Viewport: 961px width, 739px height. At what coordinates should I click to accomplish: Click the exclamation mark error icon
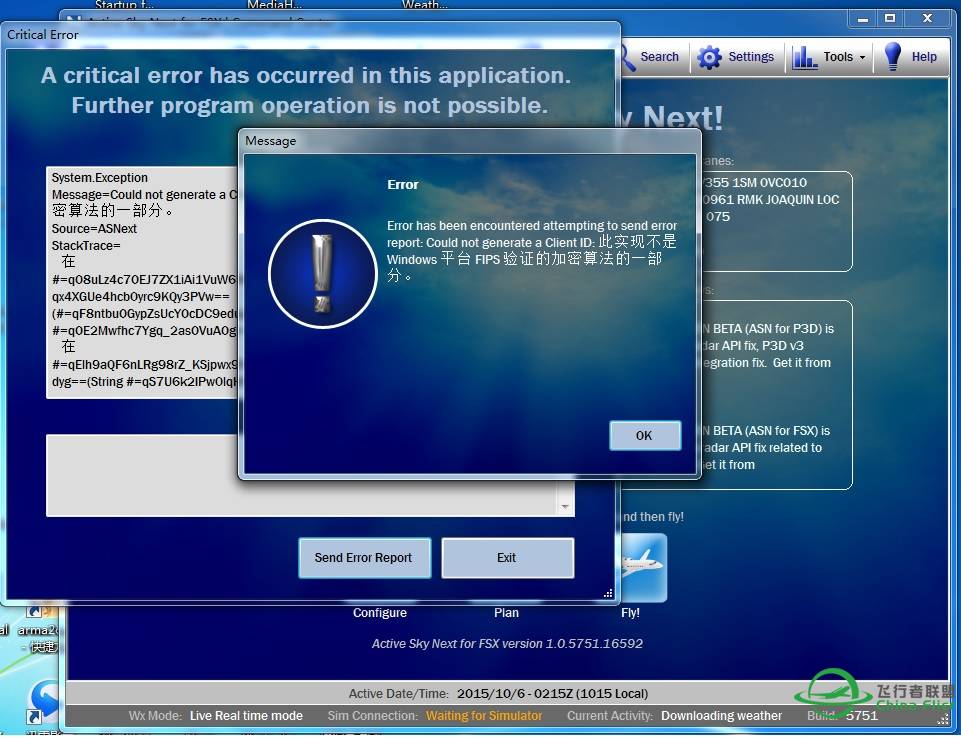322,274
